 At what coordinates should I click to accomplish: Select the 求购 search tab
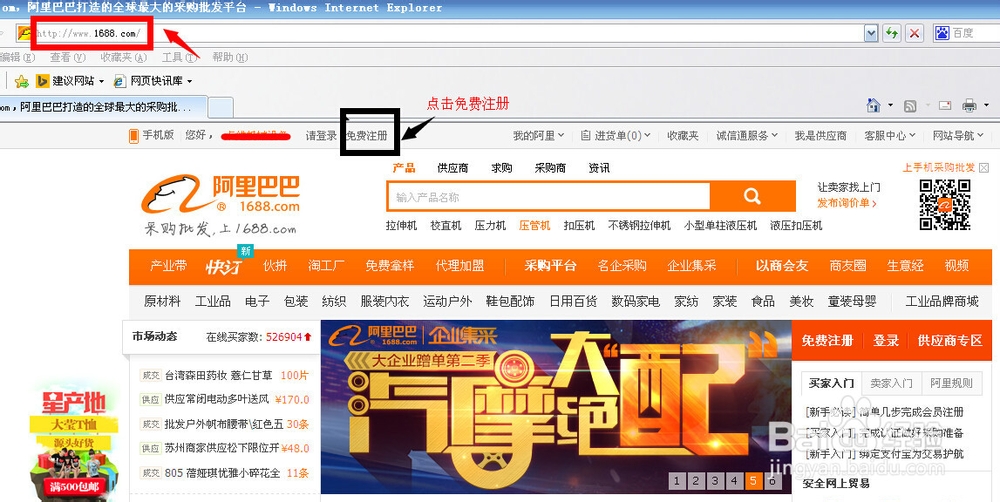pyautogui.click(x=501, y=168)
